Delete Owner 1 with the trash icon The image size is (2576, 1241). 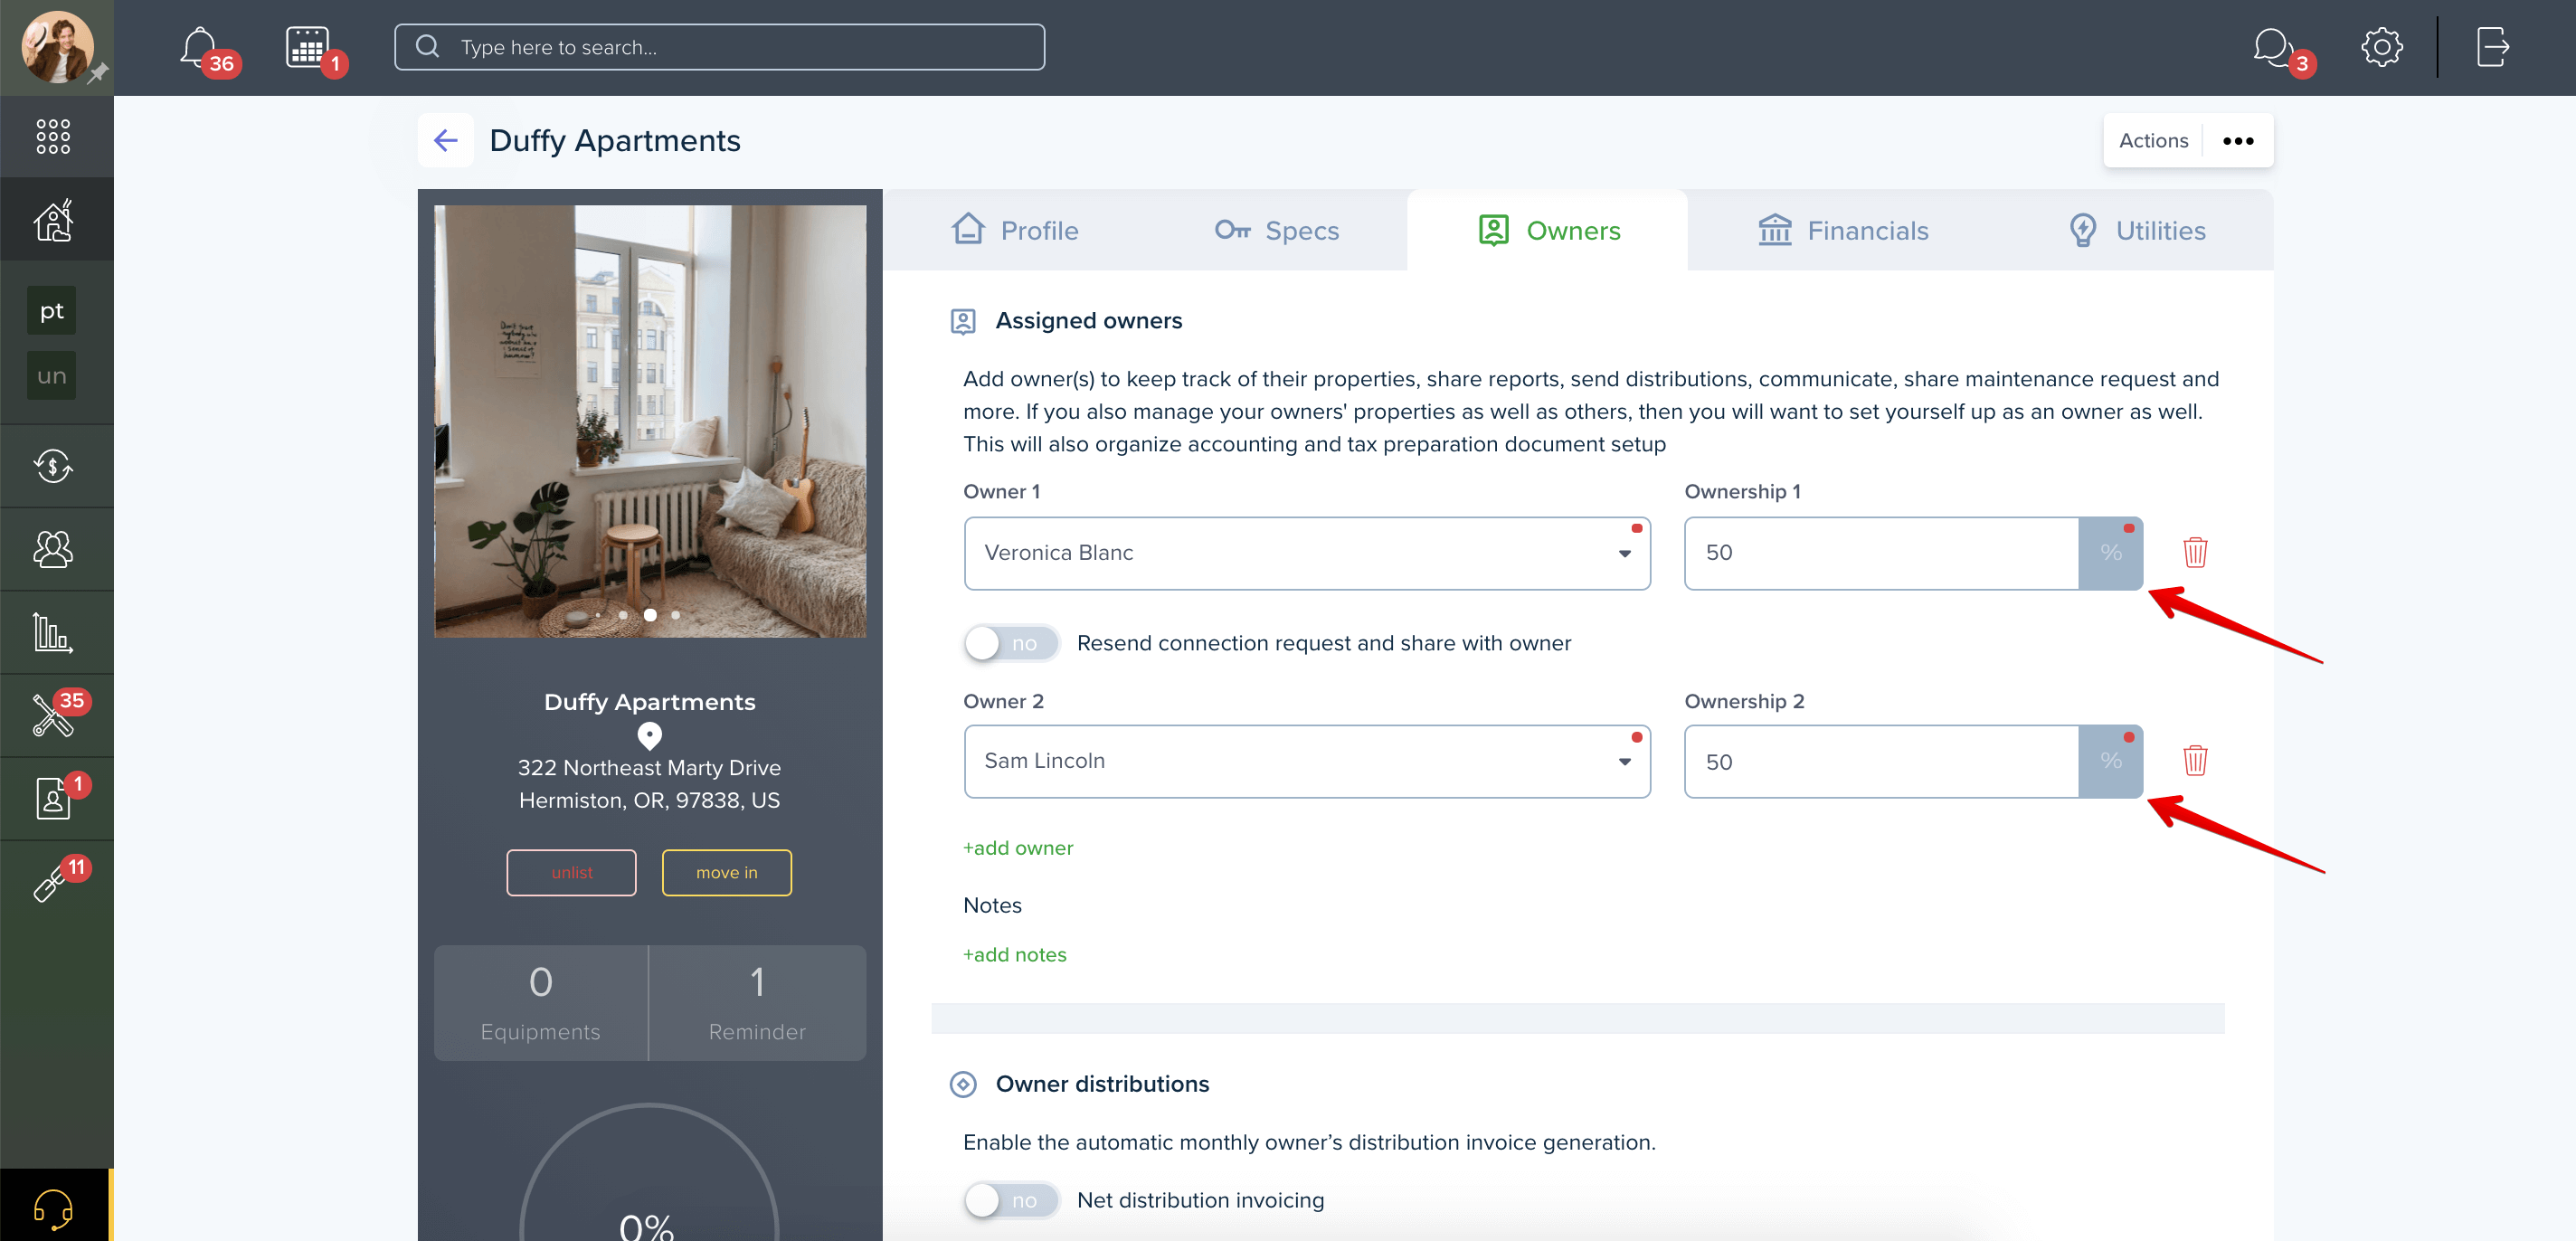coord(2195,553)
